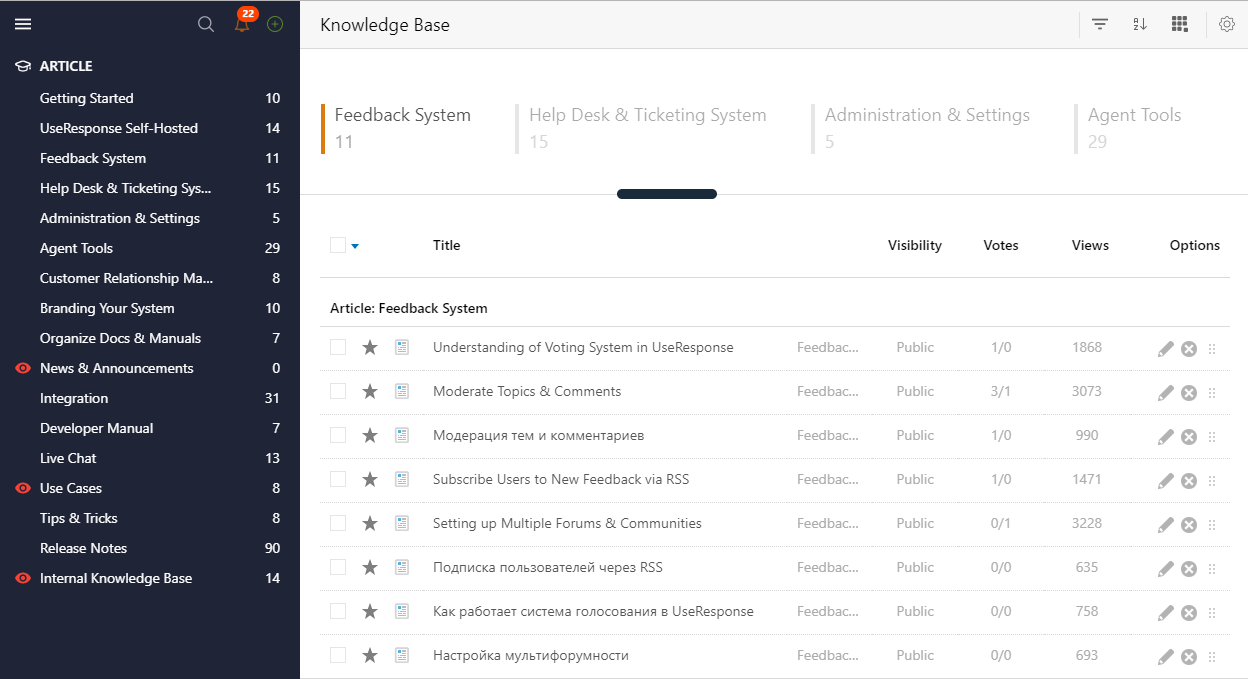The image size is (1248, 679).
Task: Edit Subscribe Users to New Feedback article
Action: click(1165, 480)
